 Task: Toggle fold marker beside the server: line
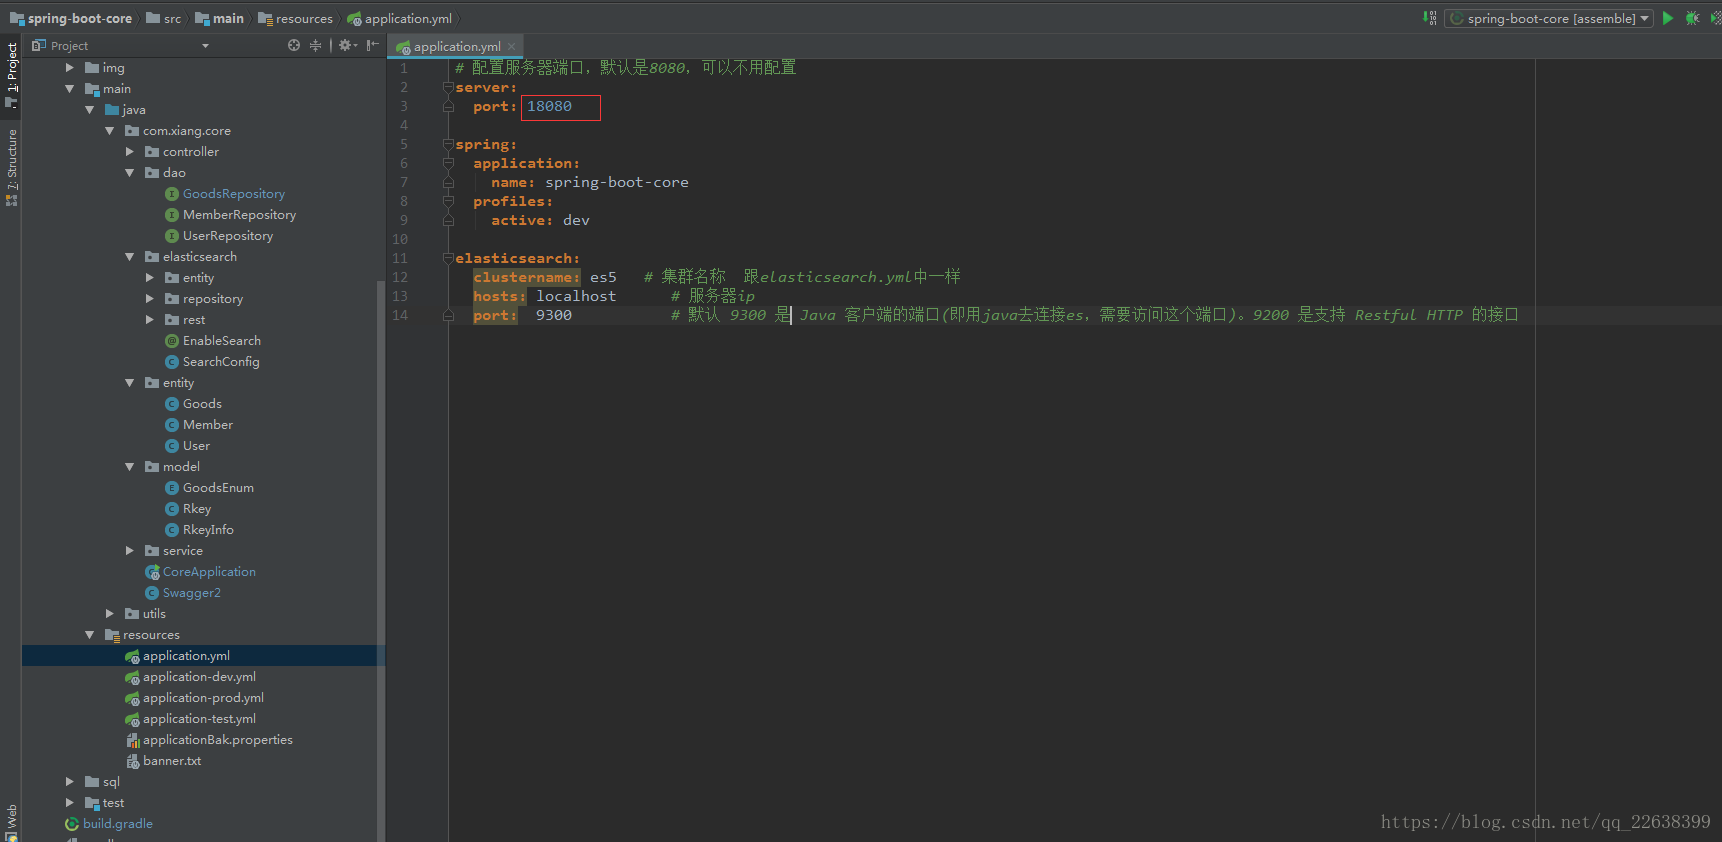coord(448,88)
